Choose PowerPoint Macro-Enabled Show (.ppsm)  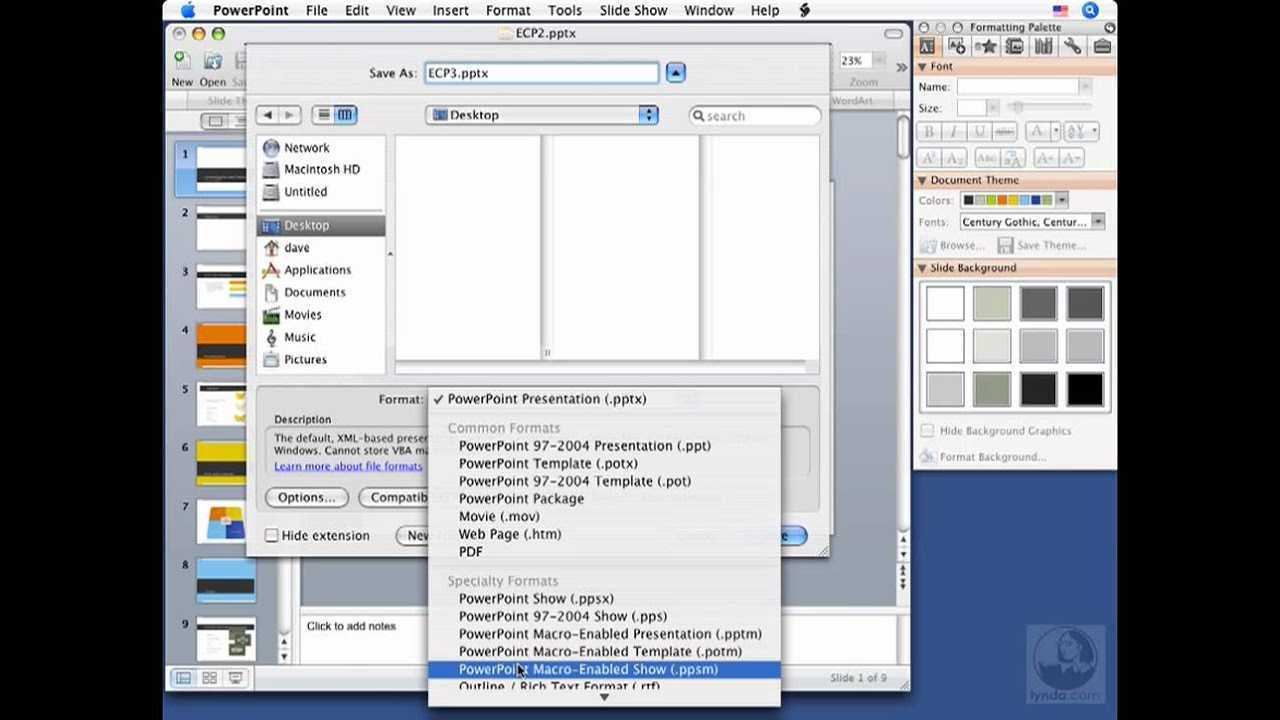point(604,669)
